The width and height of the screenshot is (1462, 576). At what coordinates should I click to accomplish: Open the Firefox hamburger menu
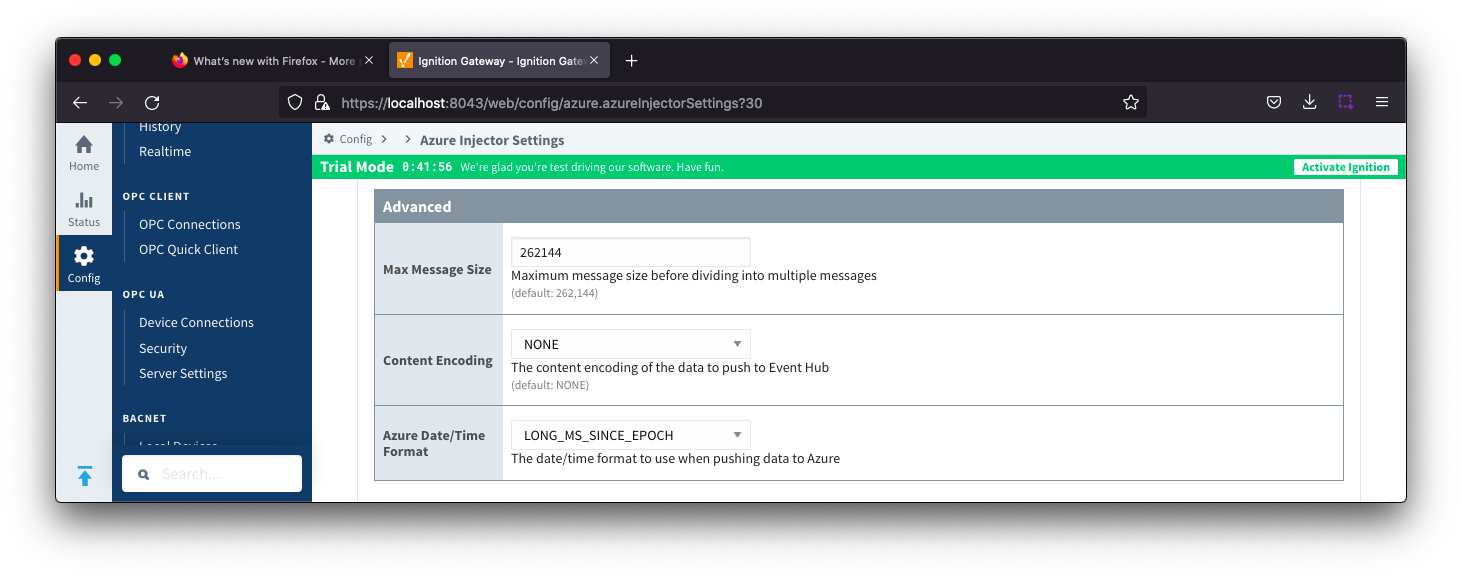[1382, 102]
